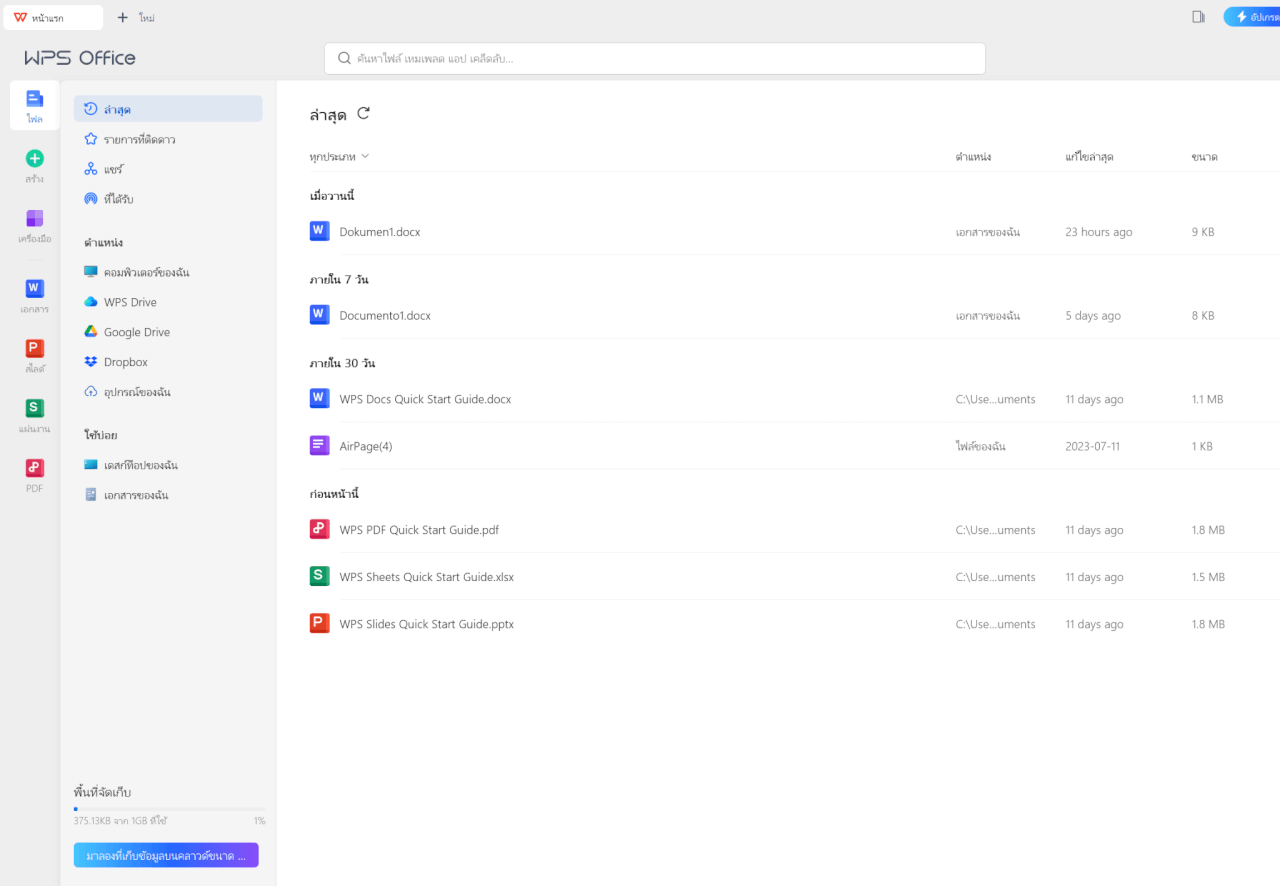Open My Devices (อุปกรณ์ของฉัน)
1280x886 pixels.
[168, 392]
